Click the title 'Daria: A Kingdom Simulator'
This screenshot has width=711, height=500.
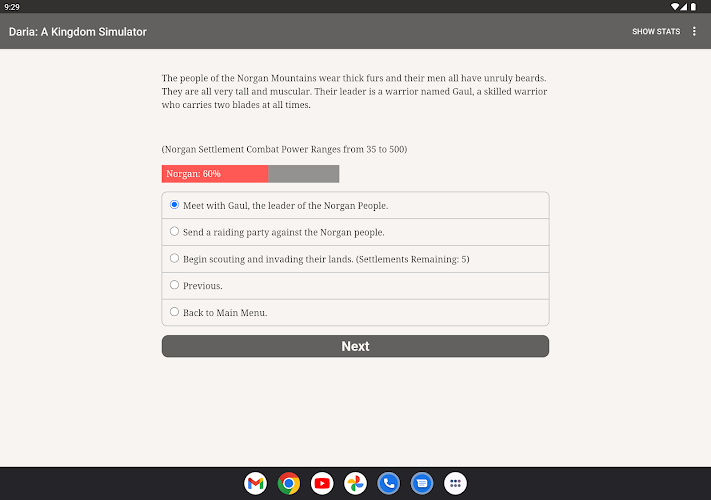tap(78, 32)
